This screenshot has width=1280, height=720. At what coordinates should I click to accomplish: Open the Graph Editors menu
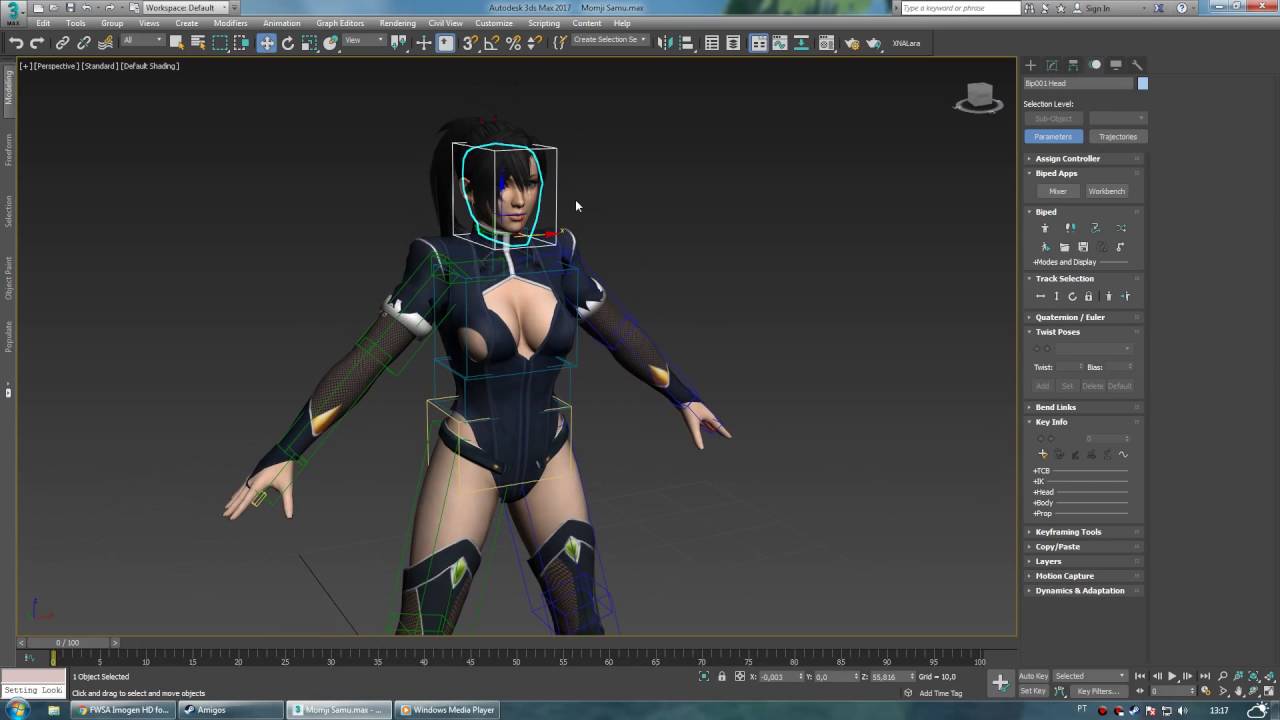tap(340, 23)
